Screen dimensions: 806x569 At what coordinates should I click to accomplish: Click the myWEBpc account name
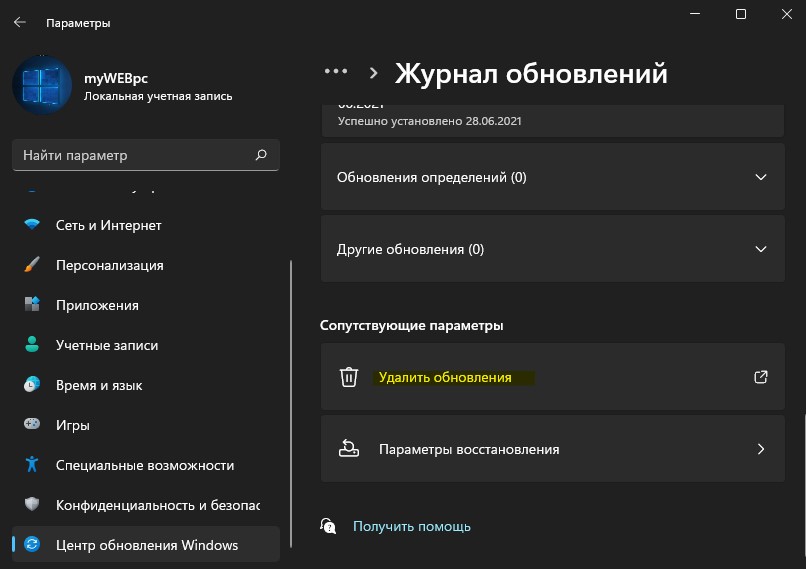tap(116, 78)
